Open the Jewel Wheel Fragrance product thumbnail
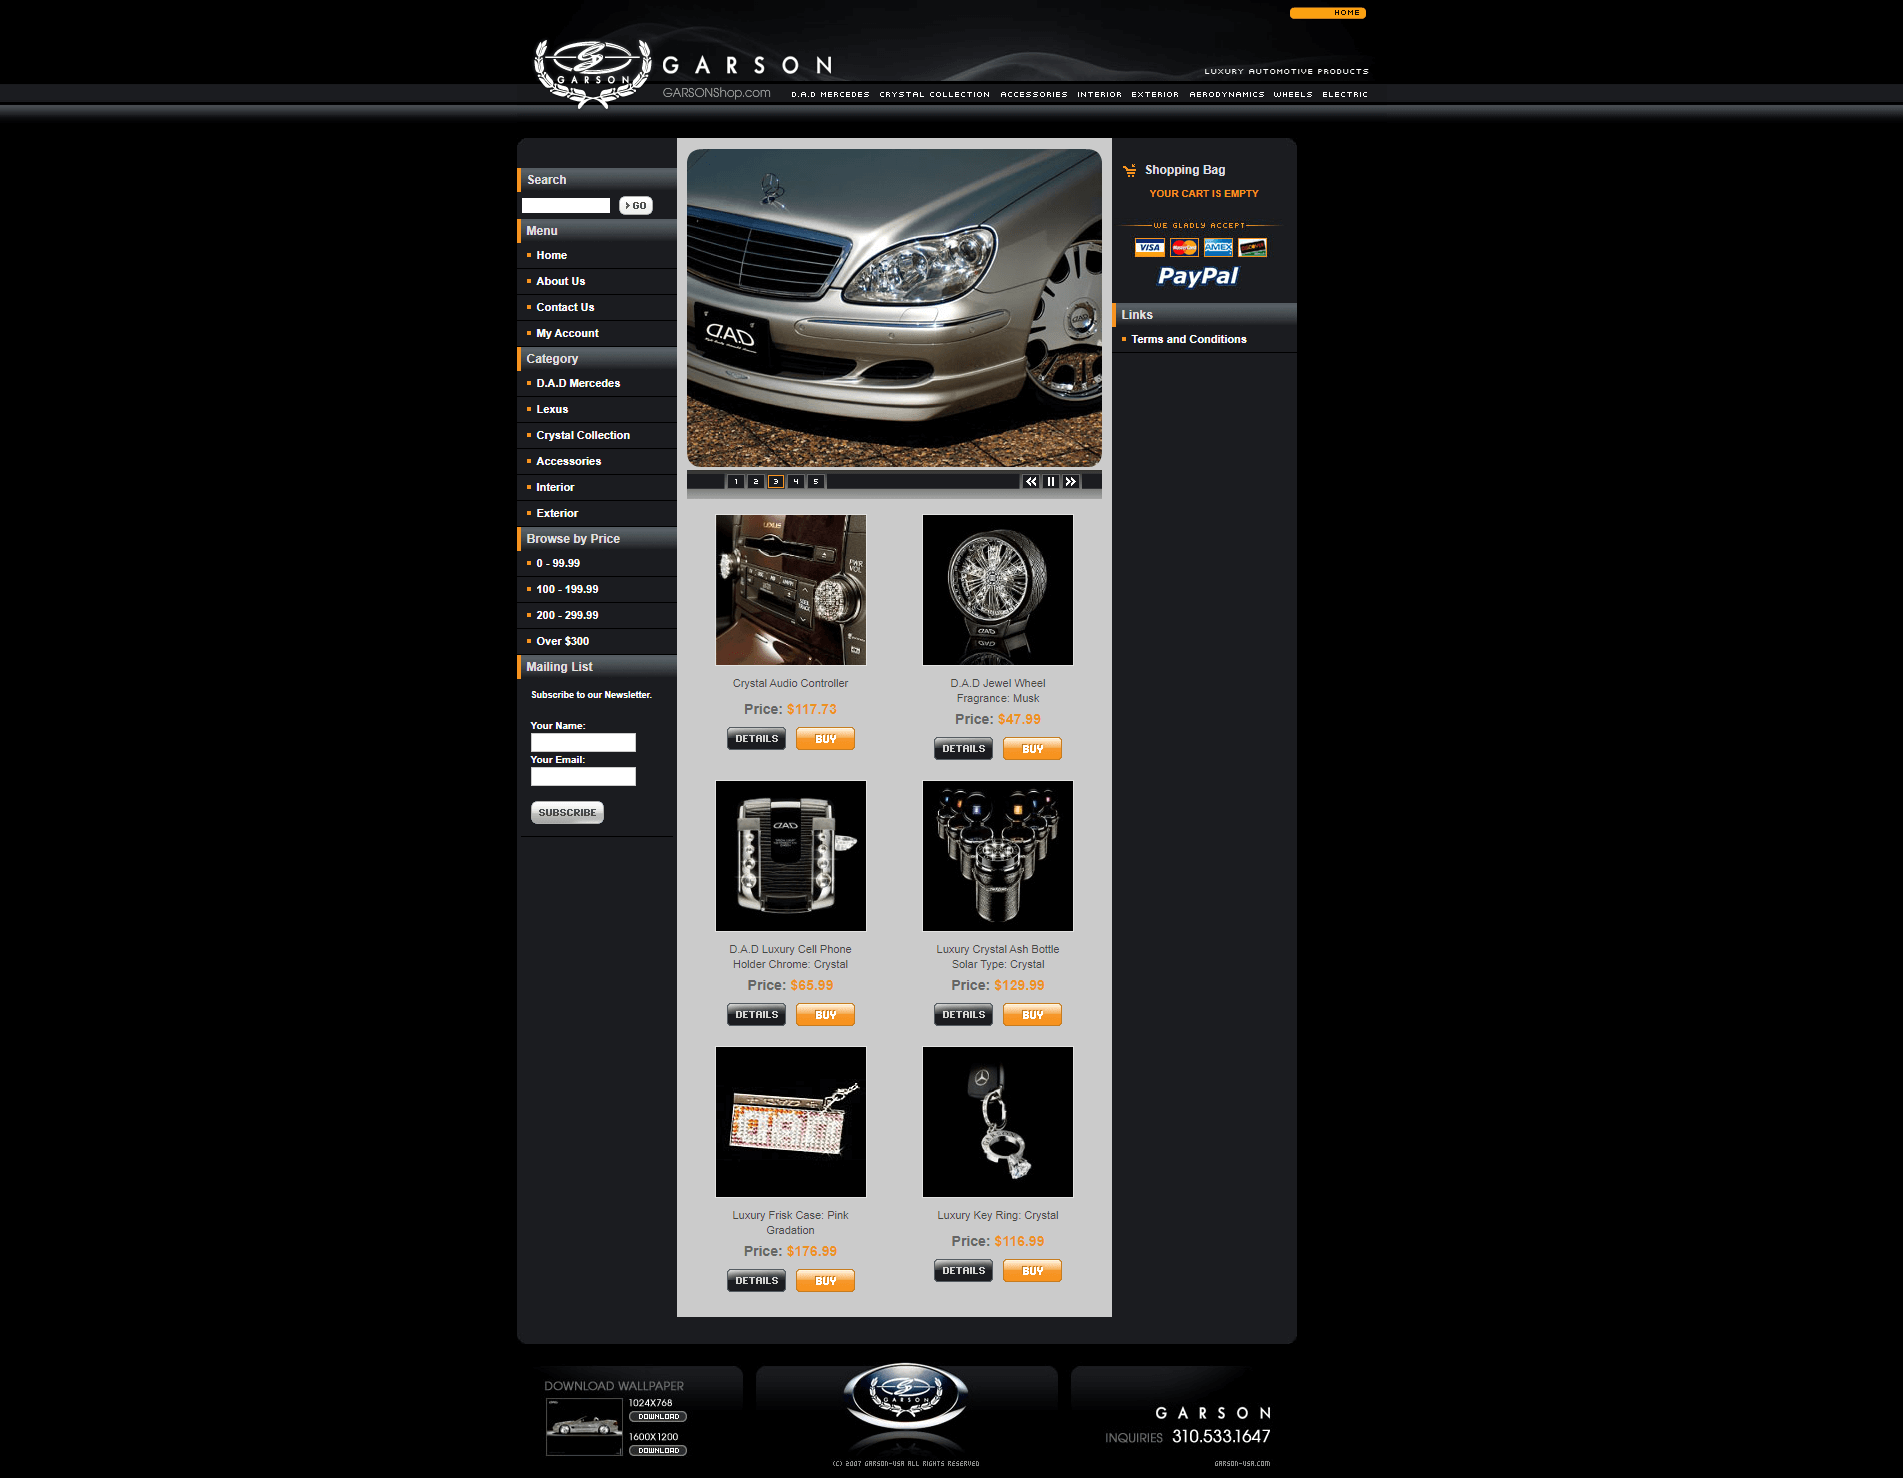Viewport: 1903px width, 1478px height. [x=997, y=590]
